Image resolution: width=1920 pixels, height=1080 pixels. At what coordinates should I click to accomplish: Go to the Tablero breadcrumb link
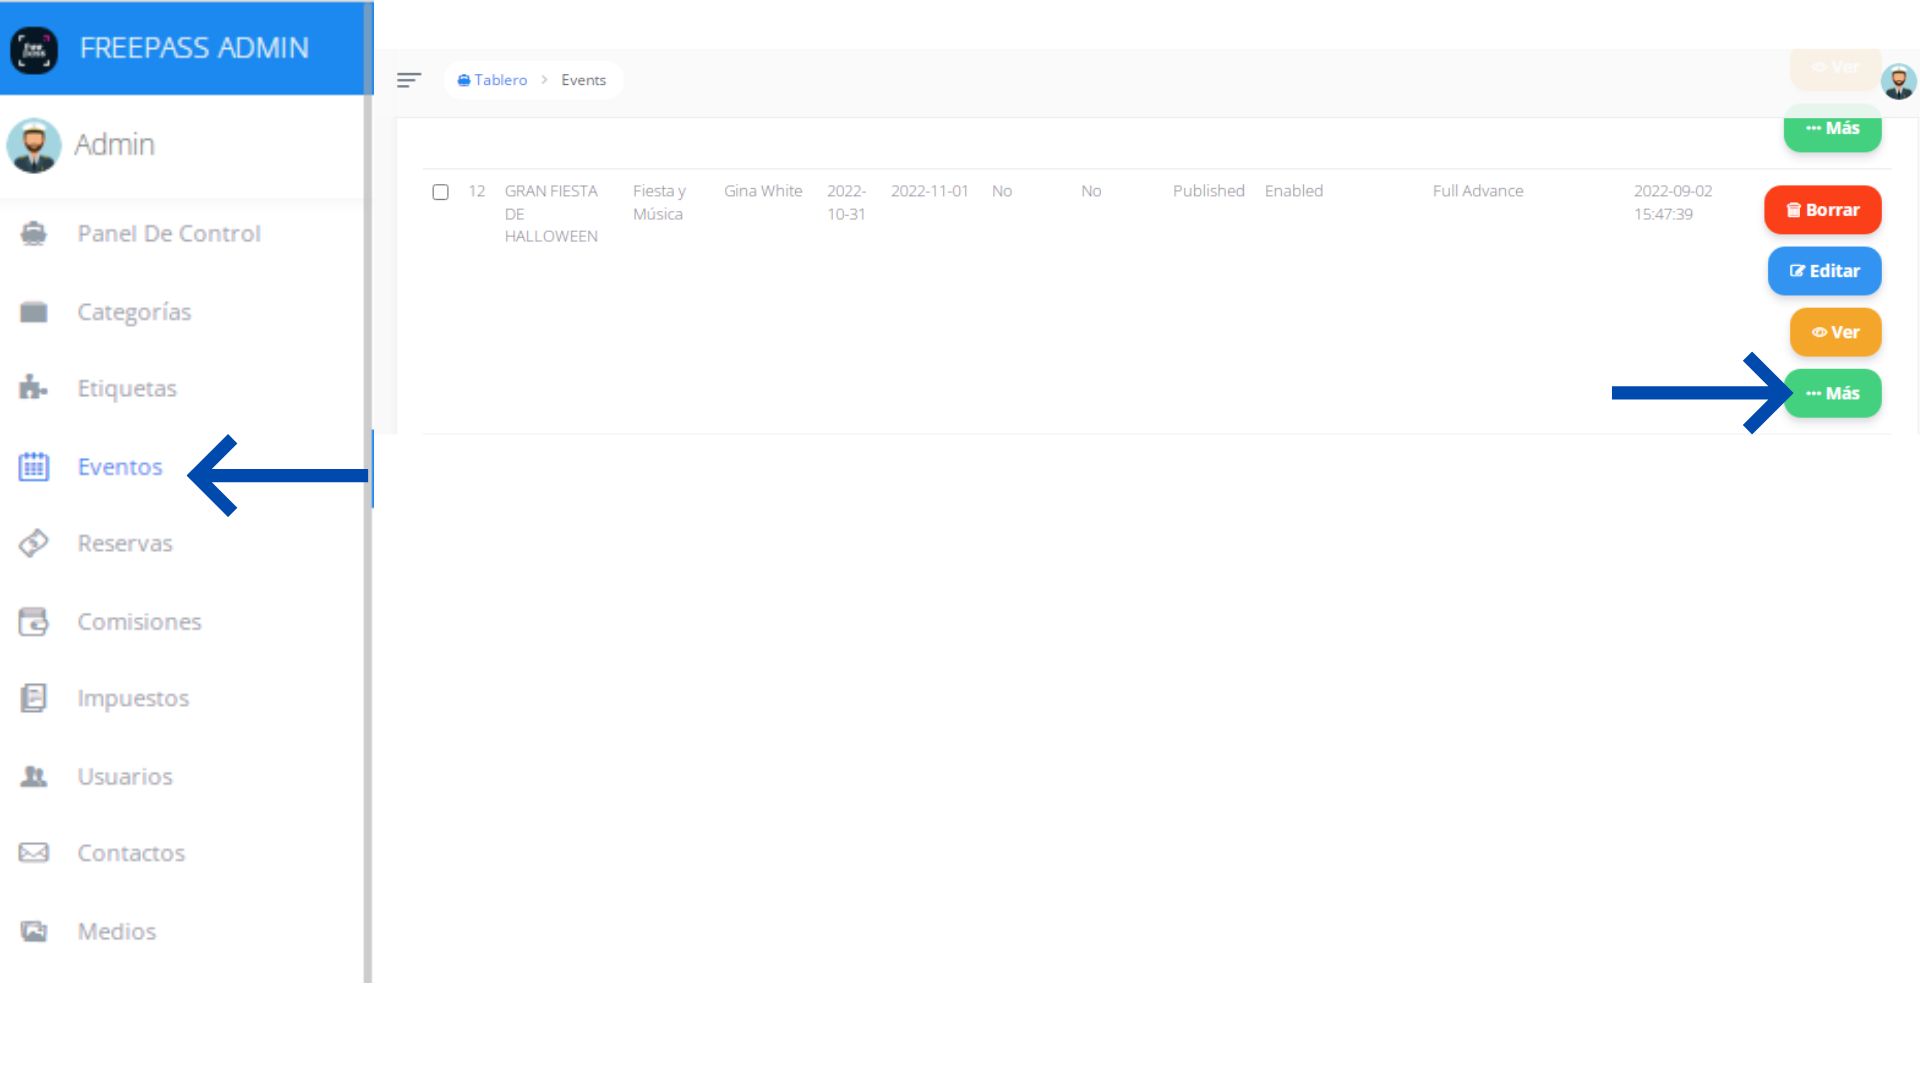click(499, 80)
